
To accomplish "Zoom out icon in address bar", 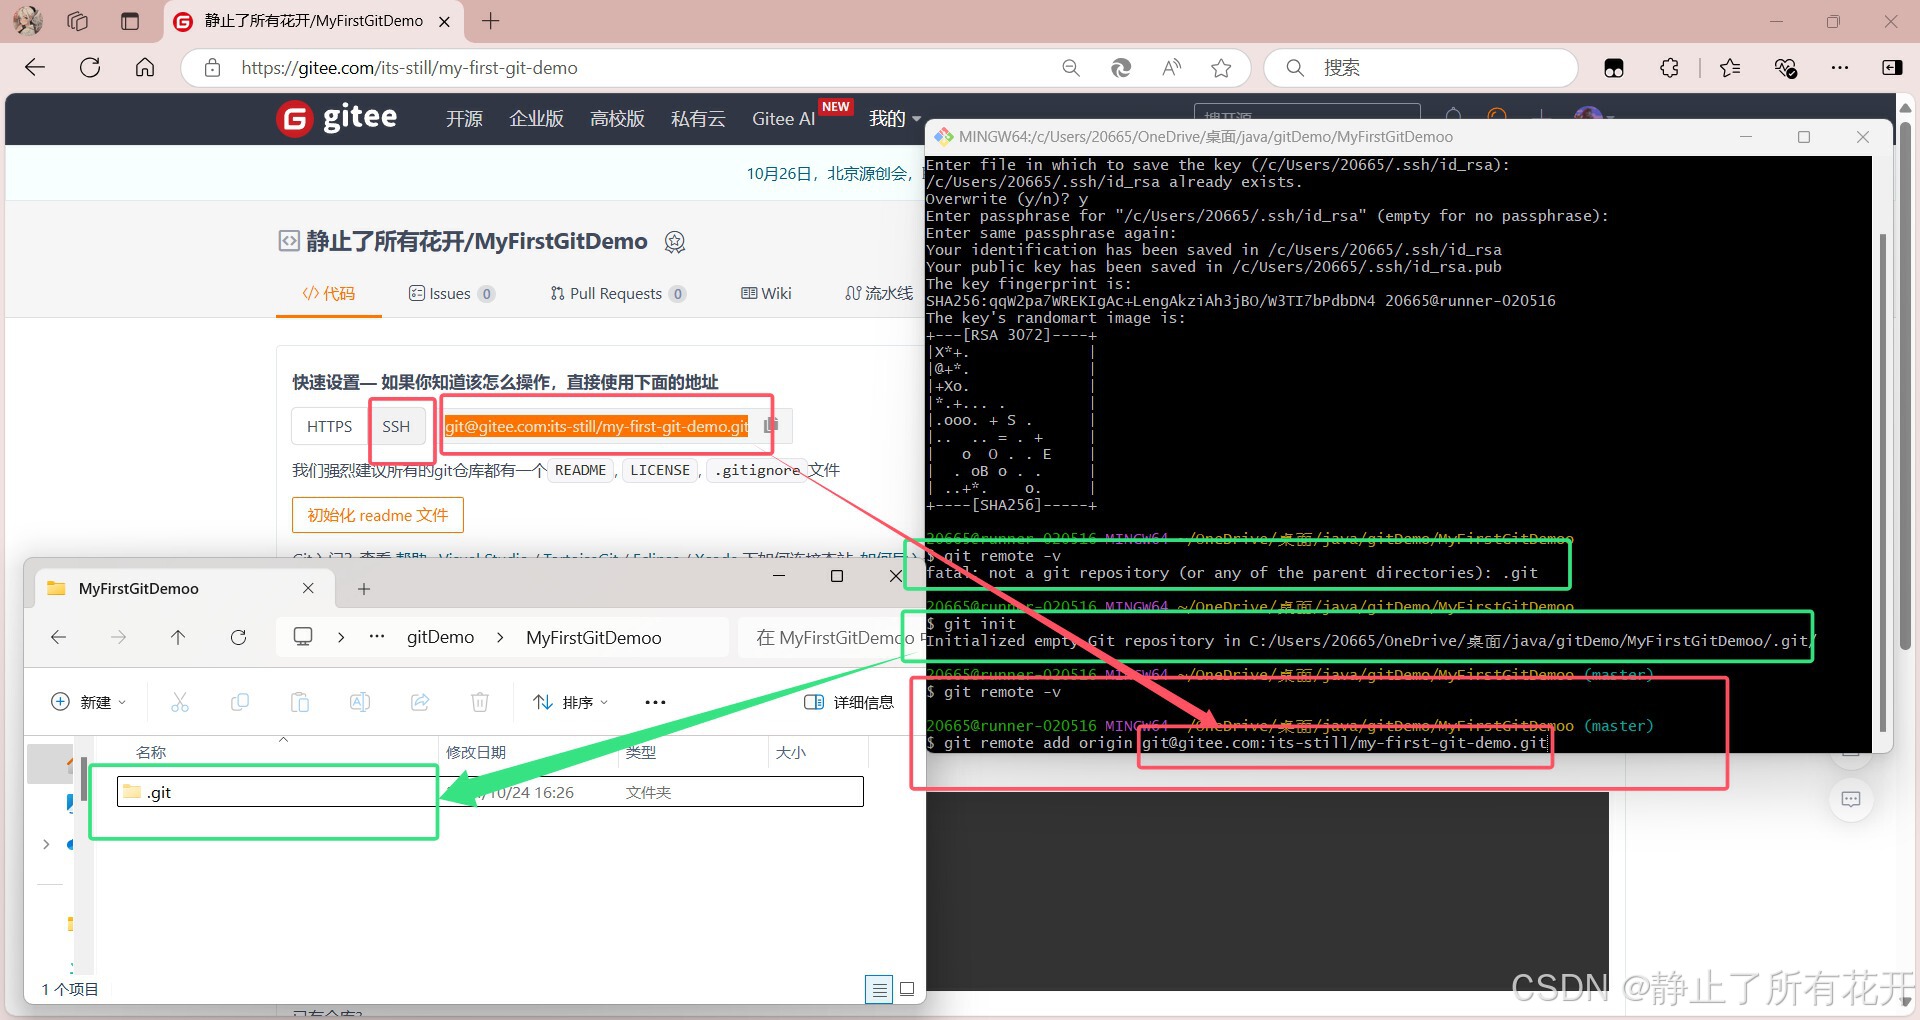I will 1071,68.
